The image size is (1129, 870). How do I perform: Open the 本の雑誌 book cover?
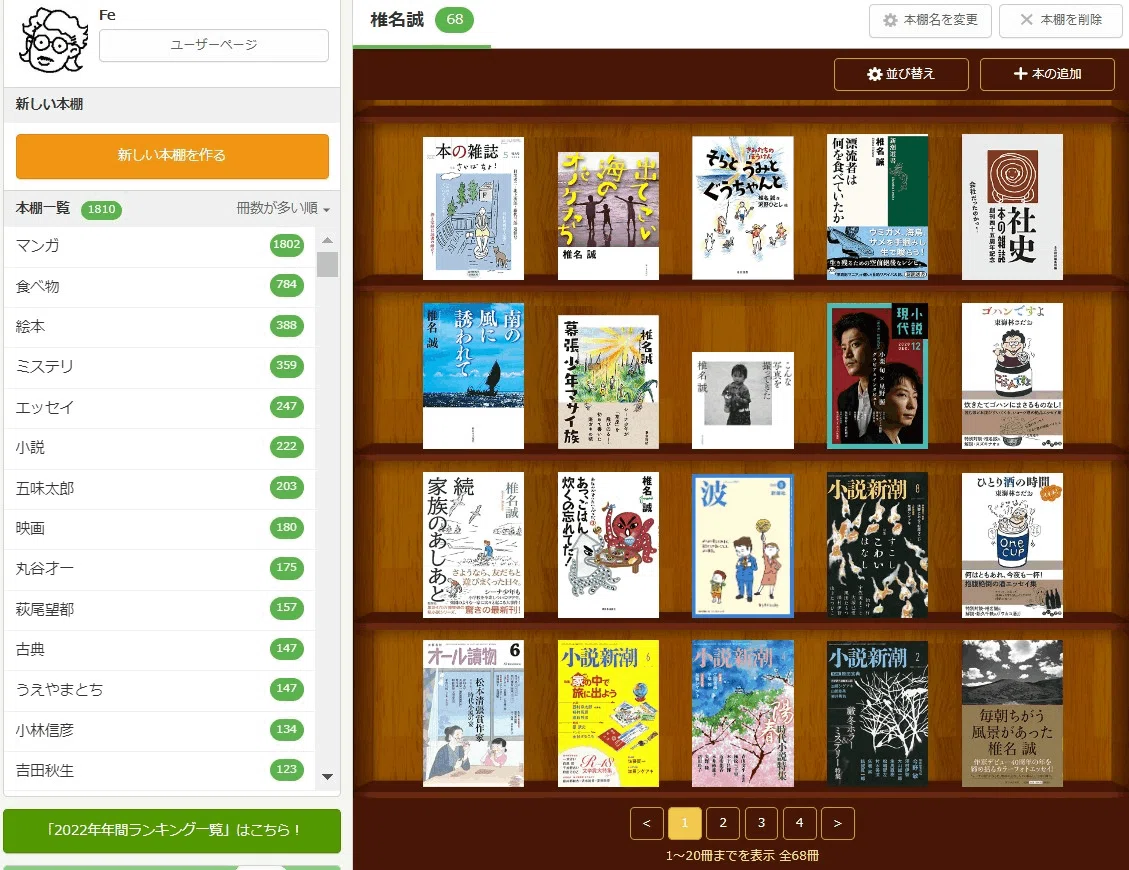[473, 208]
